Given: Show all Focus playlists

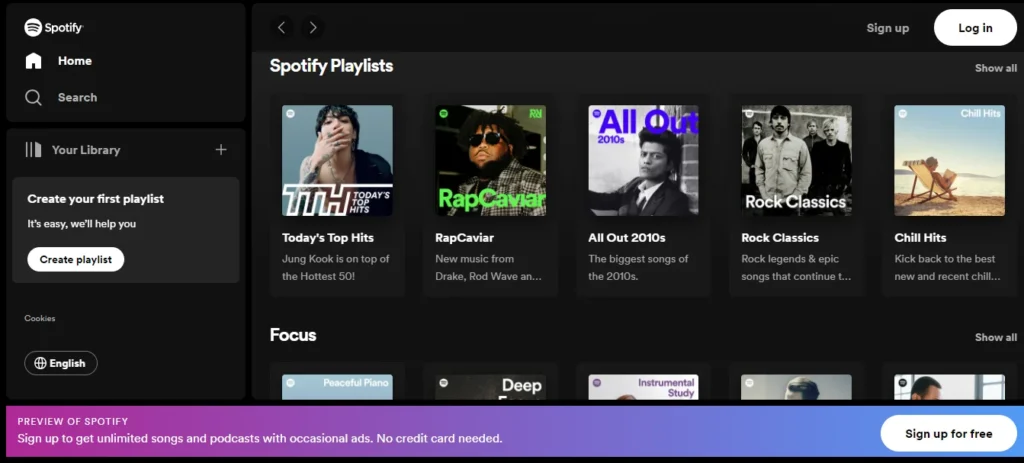Looking at the screenshot, I should click(x=995, y=337).
